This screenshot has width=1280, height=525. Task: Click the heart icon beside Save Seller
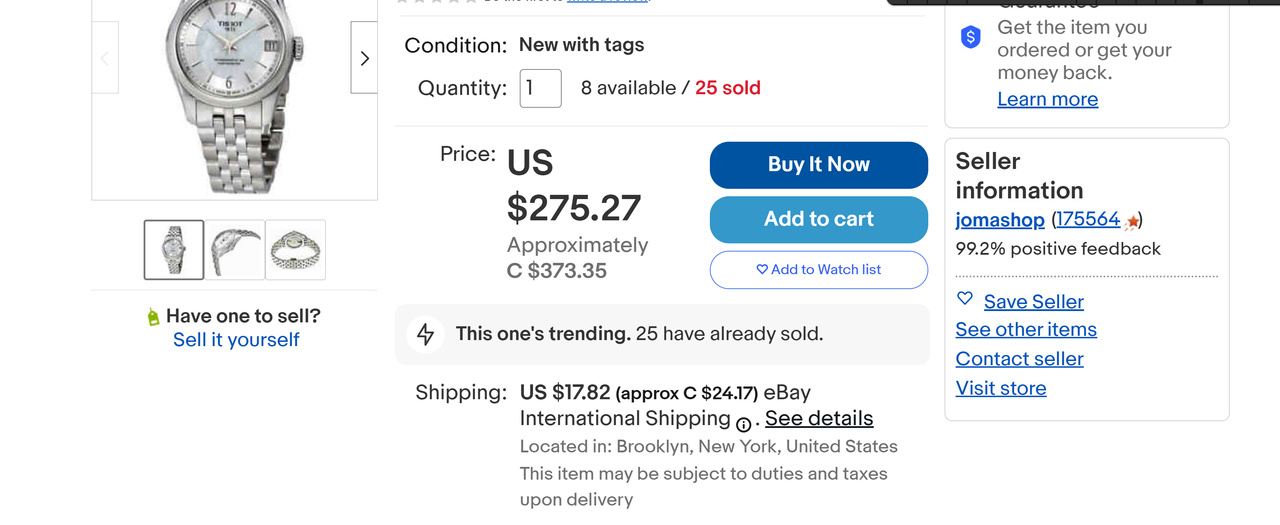point(965,299)
